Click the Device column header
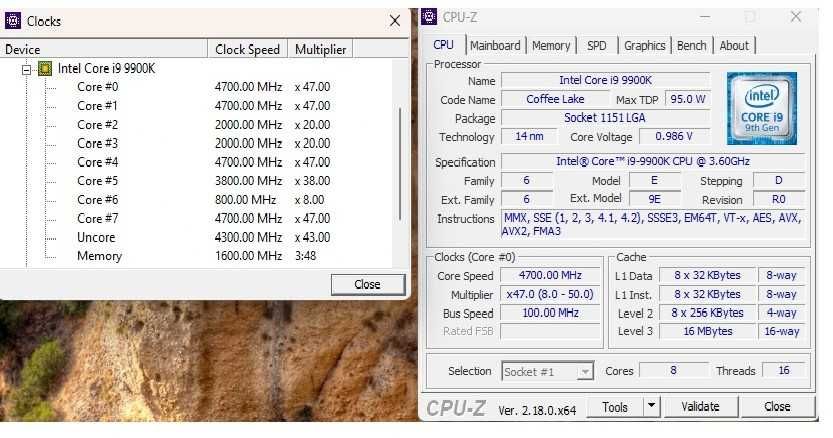Viewport: 833px width, 438px height. click(x=104, y=49)
